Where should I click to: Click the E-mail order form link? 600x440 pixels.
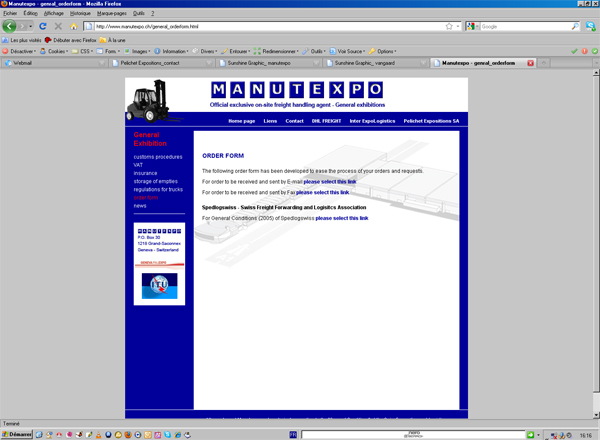click(330, 182)
